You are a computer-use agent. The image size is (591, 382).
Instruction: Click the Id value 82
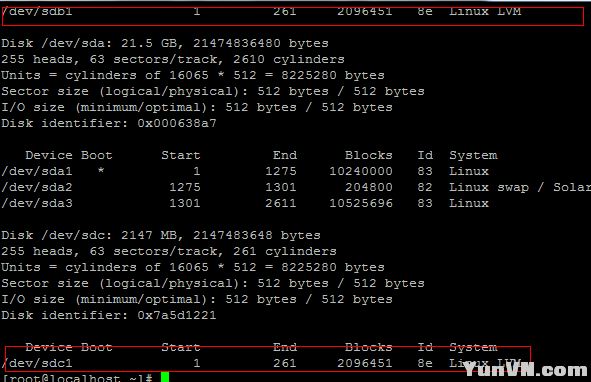pyautogui.click(x=425, y=187)
